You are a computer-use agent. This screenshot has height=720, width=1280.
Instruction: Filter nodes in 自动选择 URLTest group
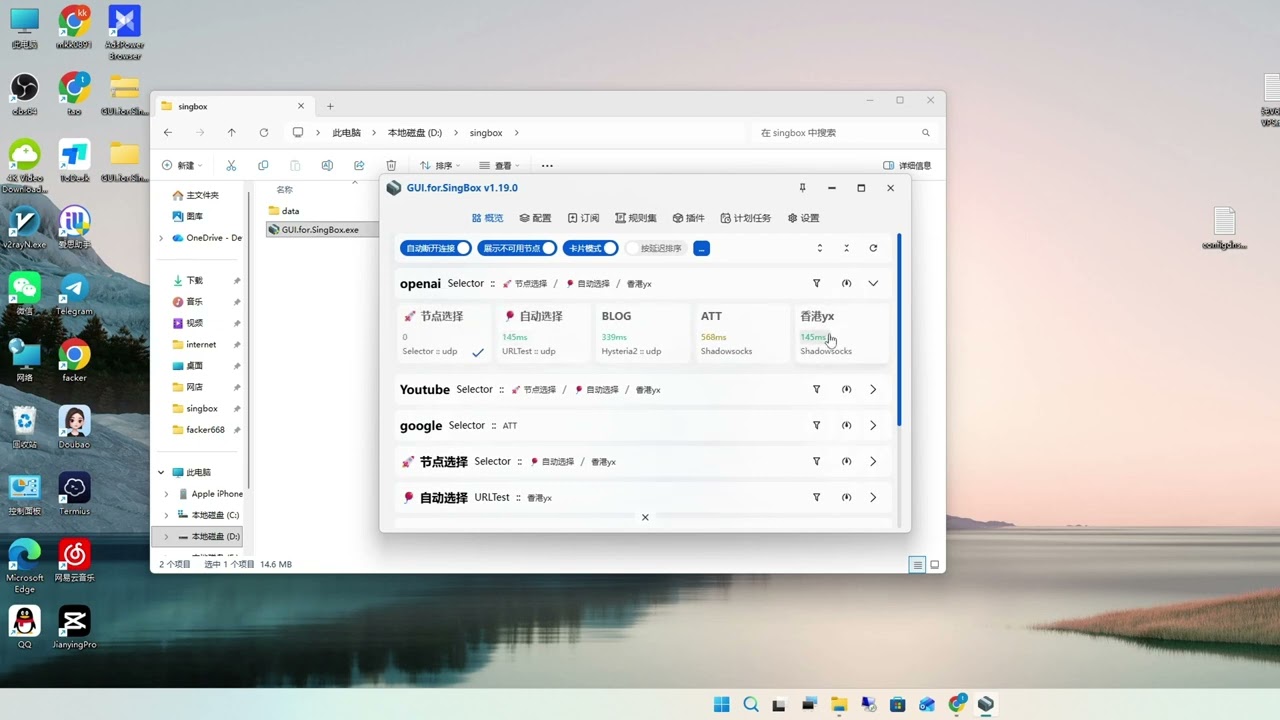(x=816, y=498)
